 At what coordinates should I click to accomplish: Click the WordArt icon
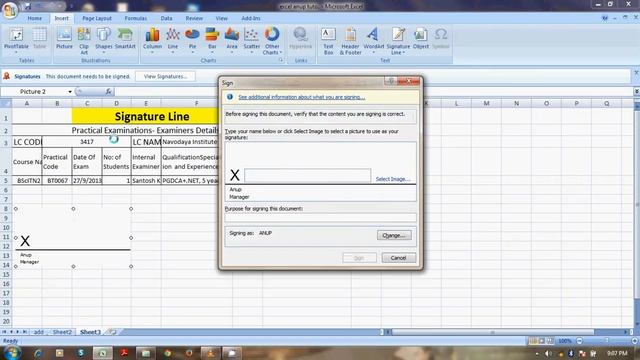[x=373, y=41]
